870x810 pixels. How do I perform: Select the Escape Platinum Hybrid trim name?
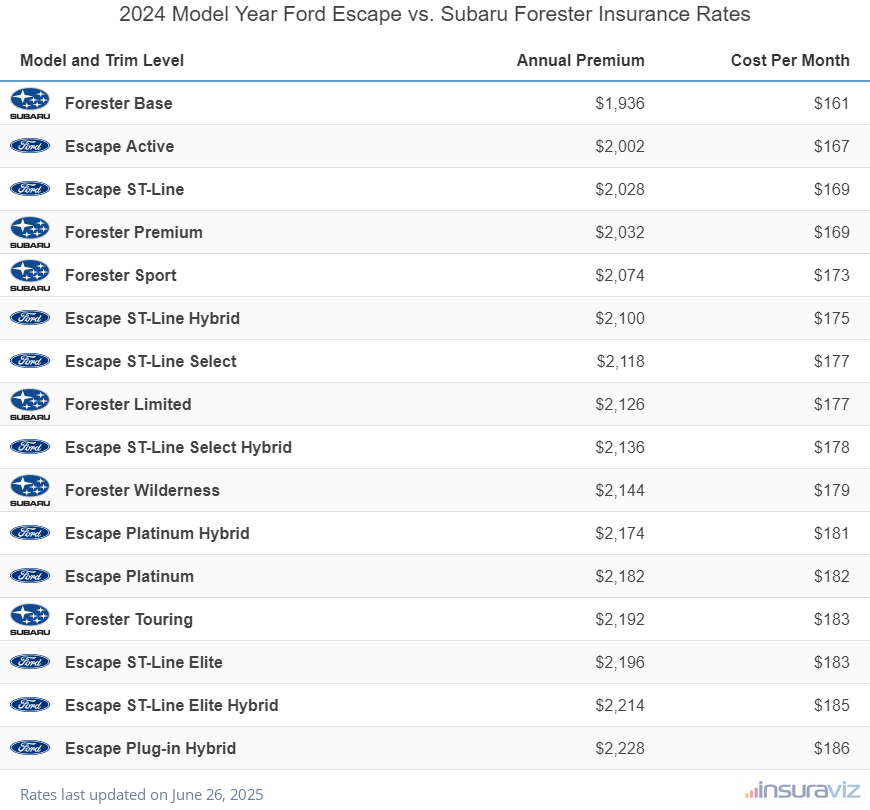(157, 533)
